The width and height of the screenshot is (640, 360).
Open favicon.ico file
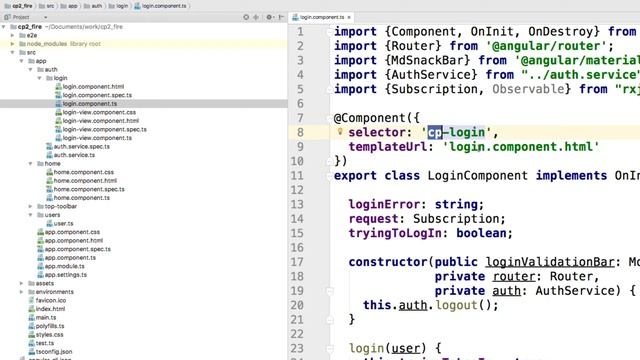click(47, 300)
